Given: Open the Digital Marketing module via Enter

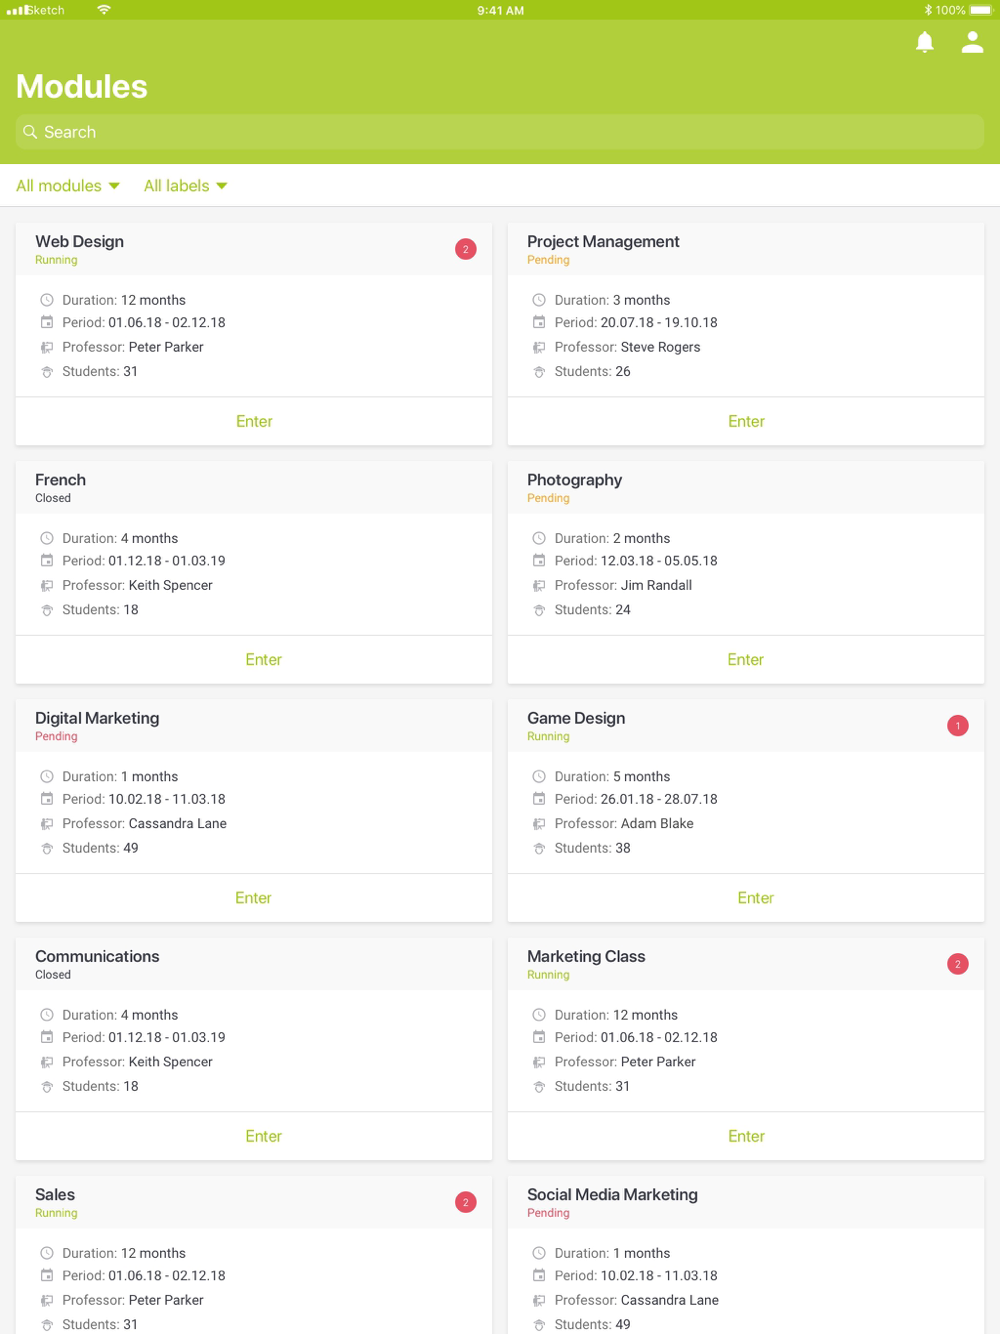Looking at the screenshot, I should pyautogui.click(x=254, y=897).
